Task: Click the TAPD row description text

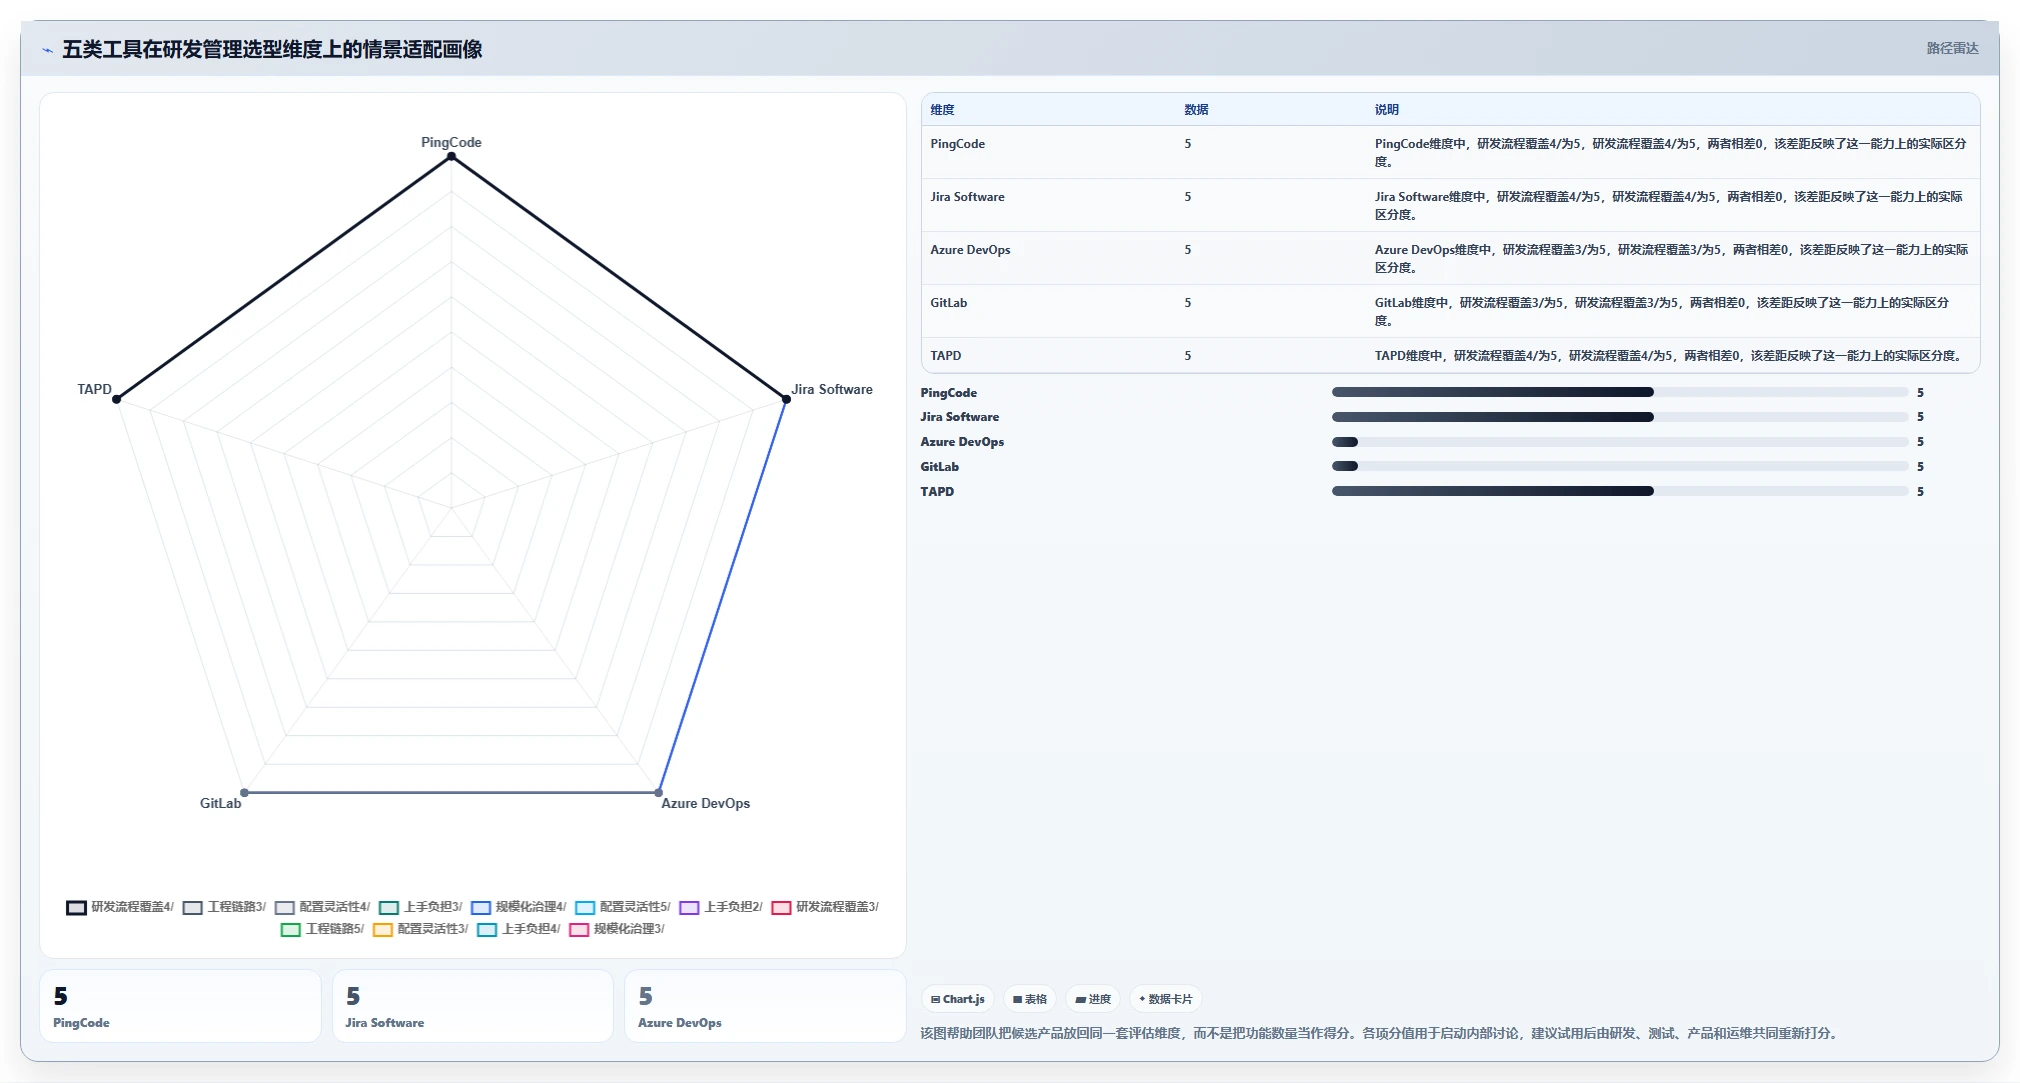Action: coord(1668,356)
